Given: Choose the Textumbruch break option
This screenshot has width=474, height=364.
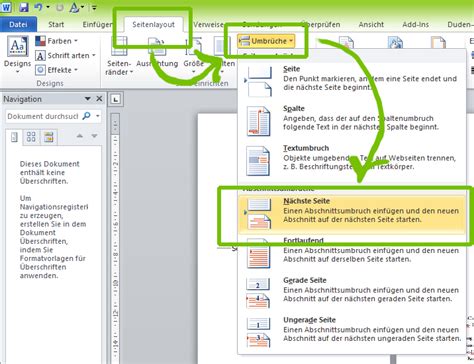Looking at the screenshot, I should (352, 161).
